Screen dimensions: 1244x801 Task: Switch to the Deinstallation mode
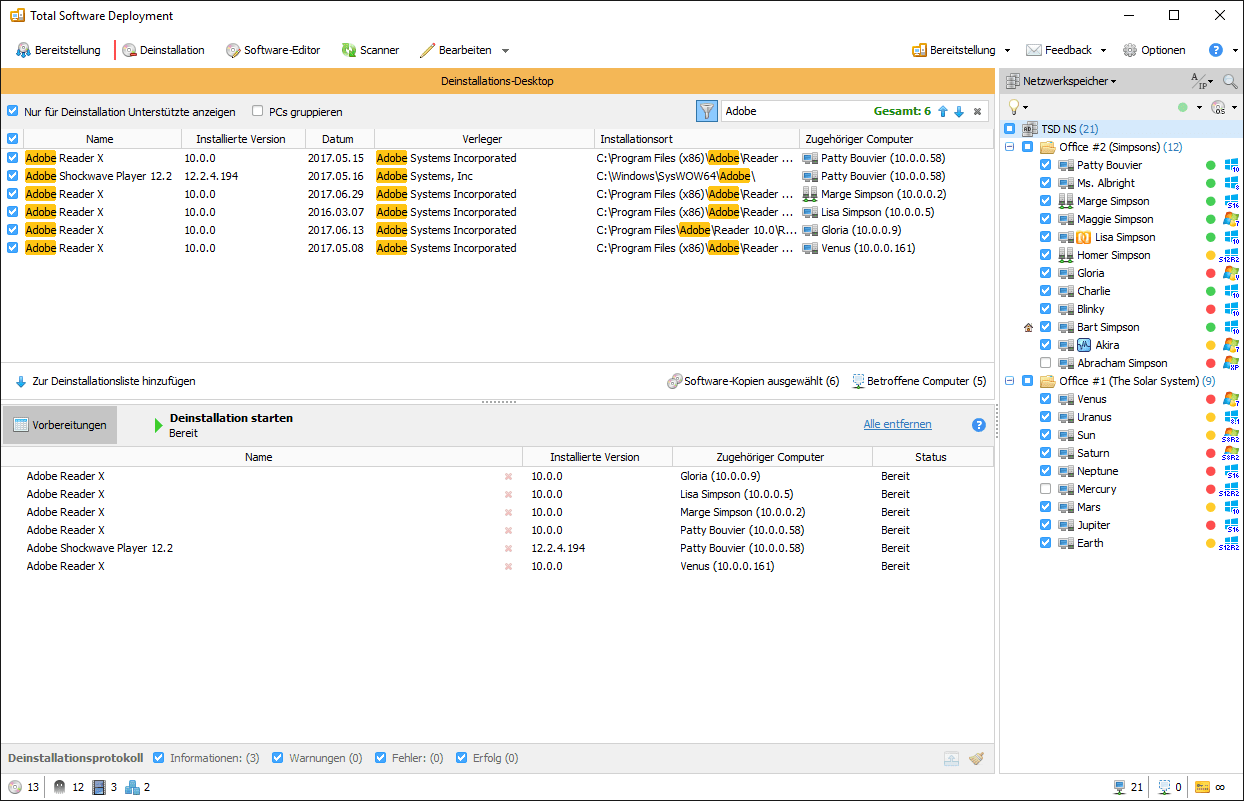point(163,50)
